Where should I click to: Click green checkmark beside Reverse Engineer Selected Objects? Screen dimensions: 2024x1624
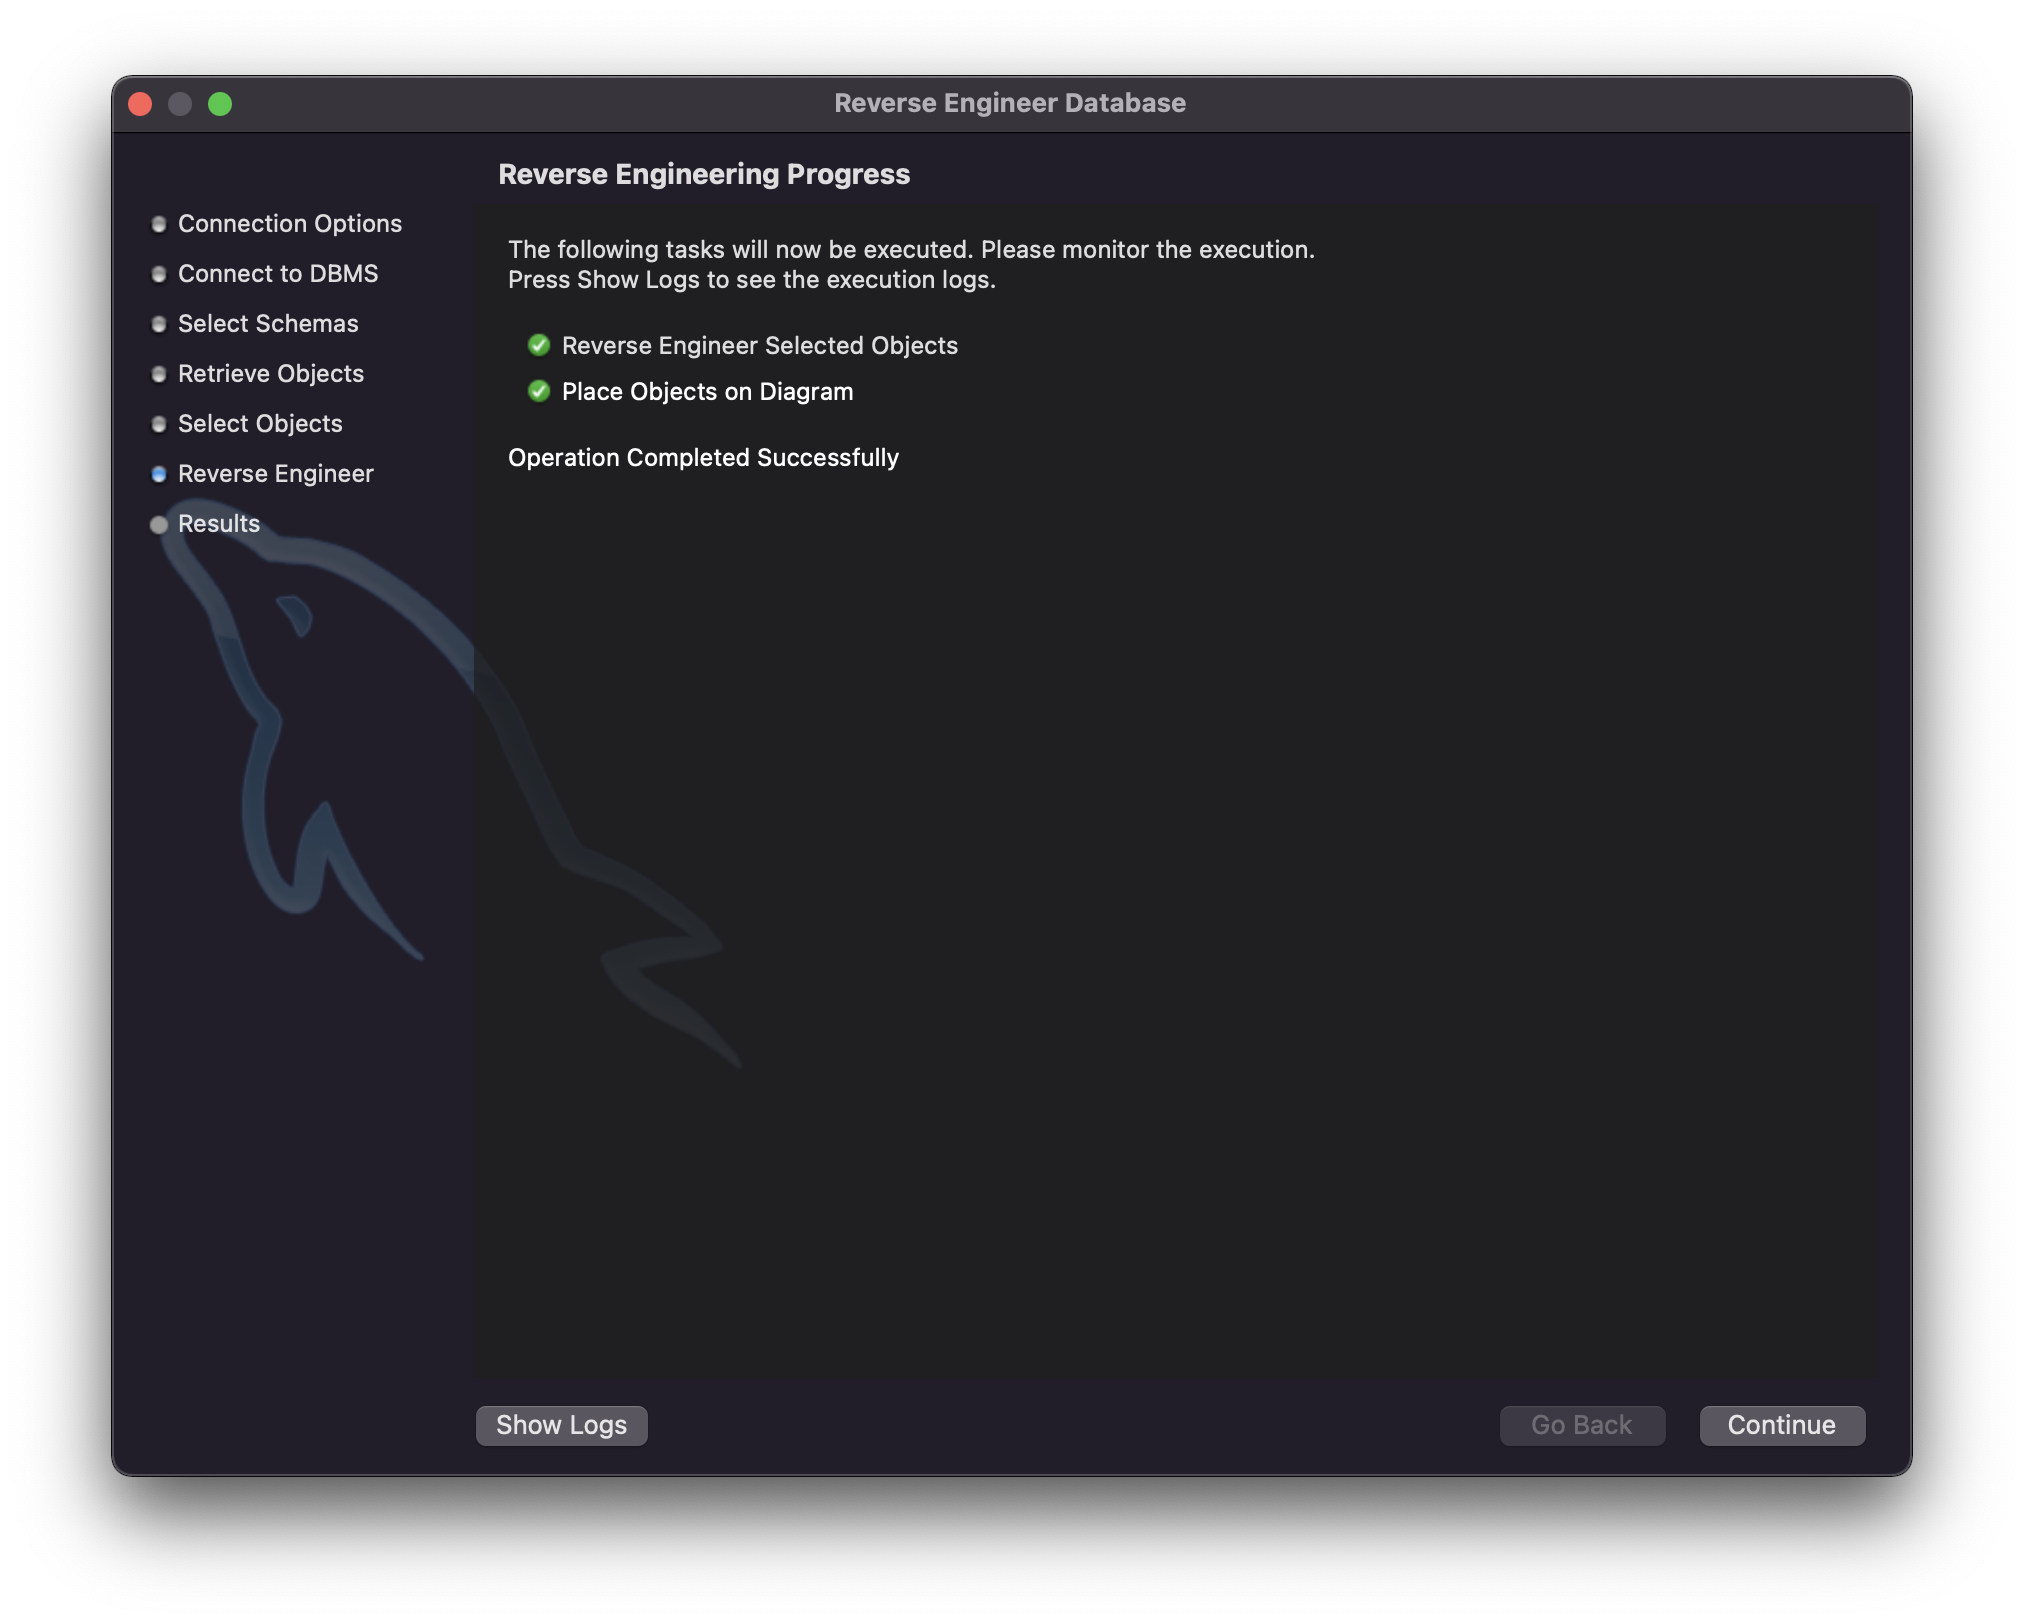click(539, 345)
